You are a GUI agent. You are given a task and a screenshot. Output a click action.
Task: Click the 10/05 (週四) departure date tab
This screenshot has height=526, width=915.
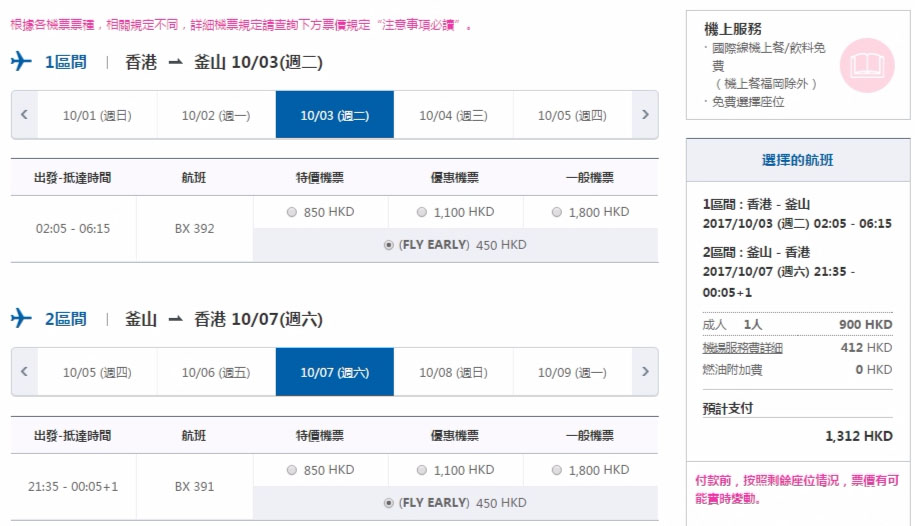(x=572, y=115)
